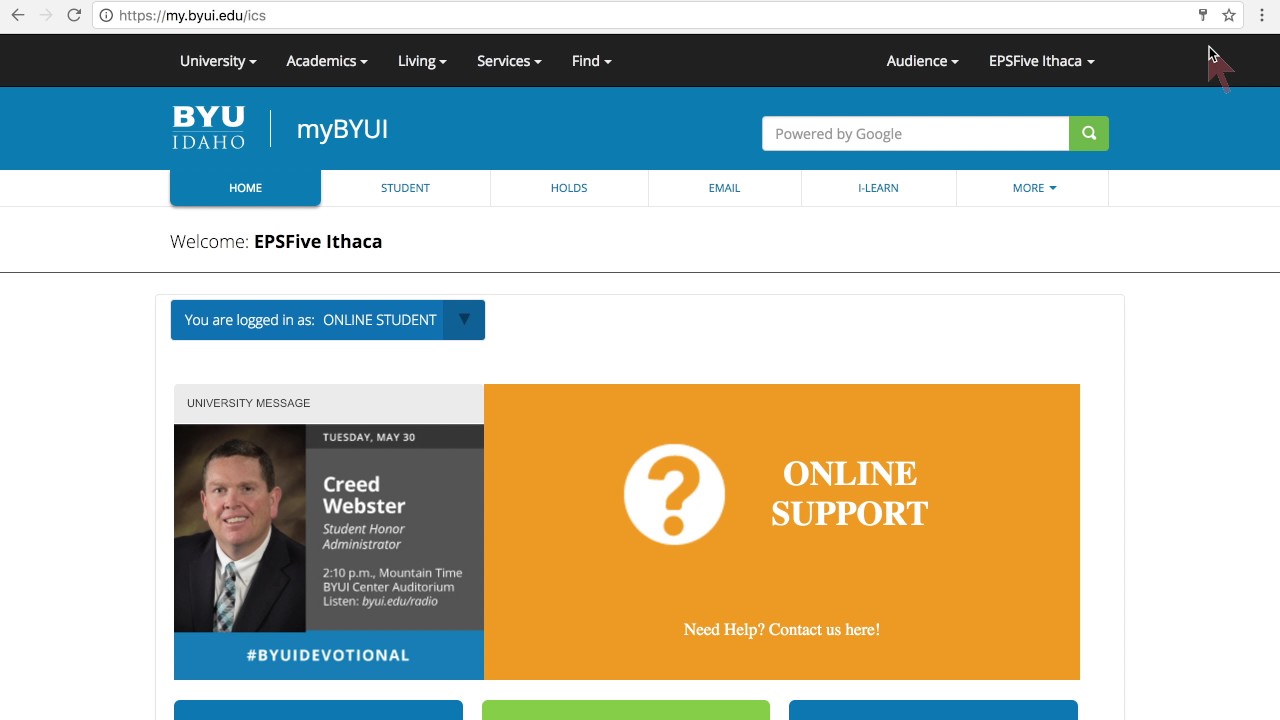1280x720 pixels.
Task: Click the ONLINE SUPPORT heading
Action: (849, 493)
